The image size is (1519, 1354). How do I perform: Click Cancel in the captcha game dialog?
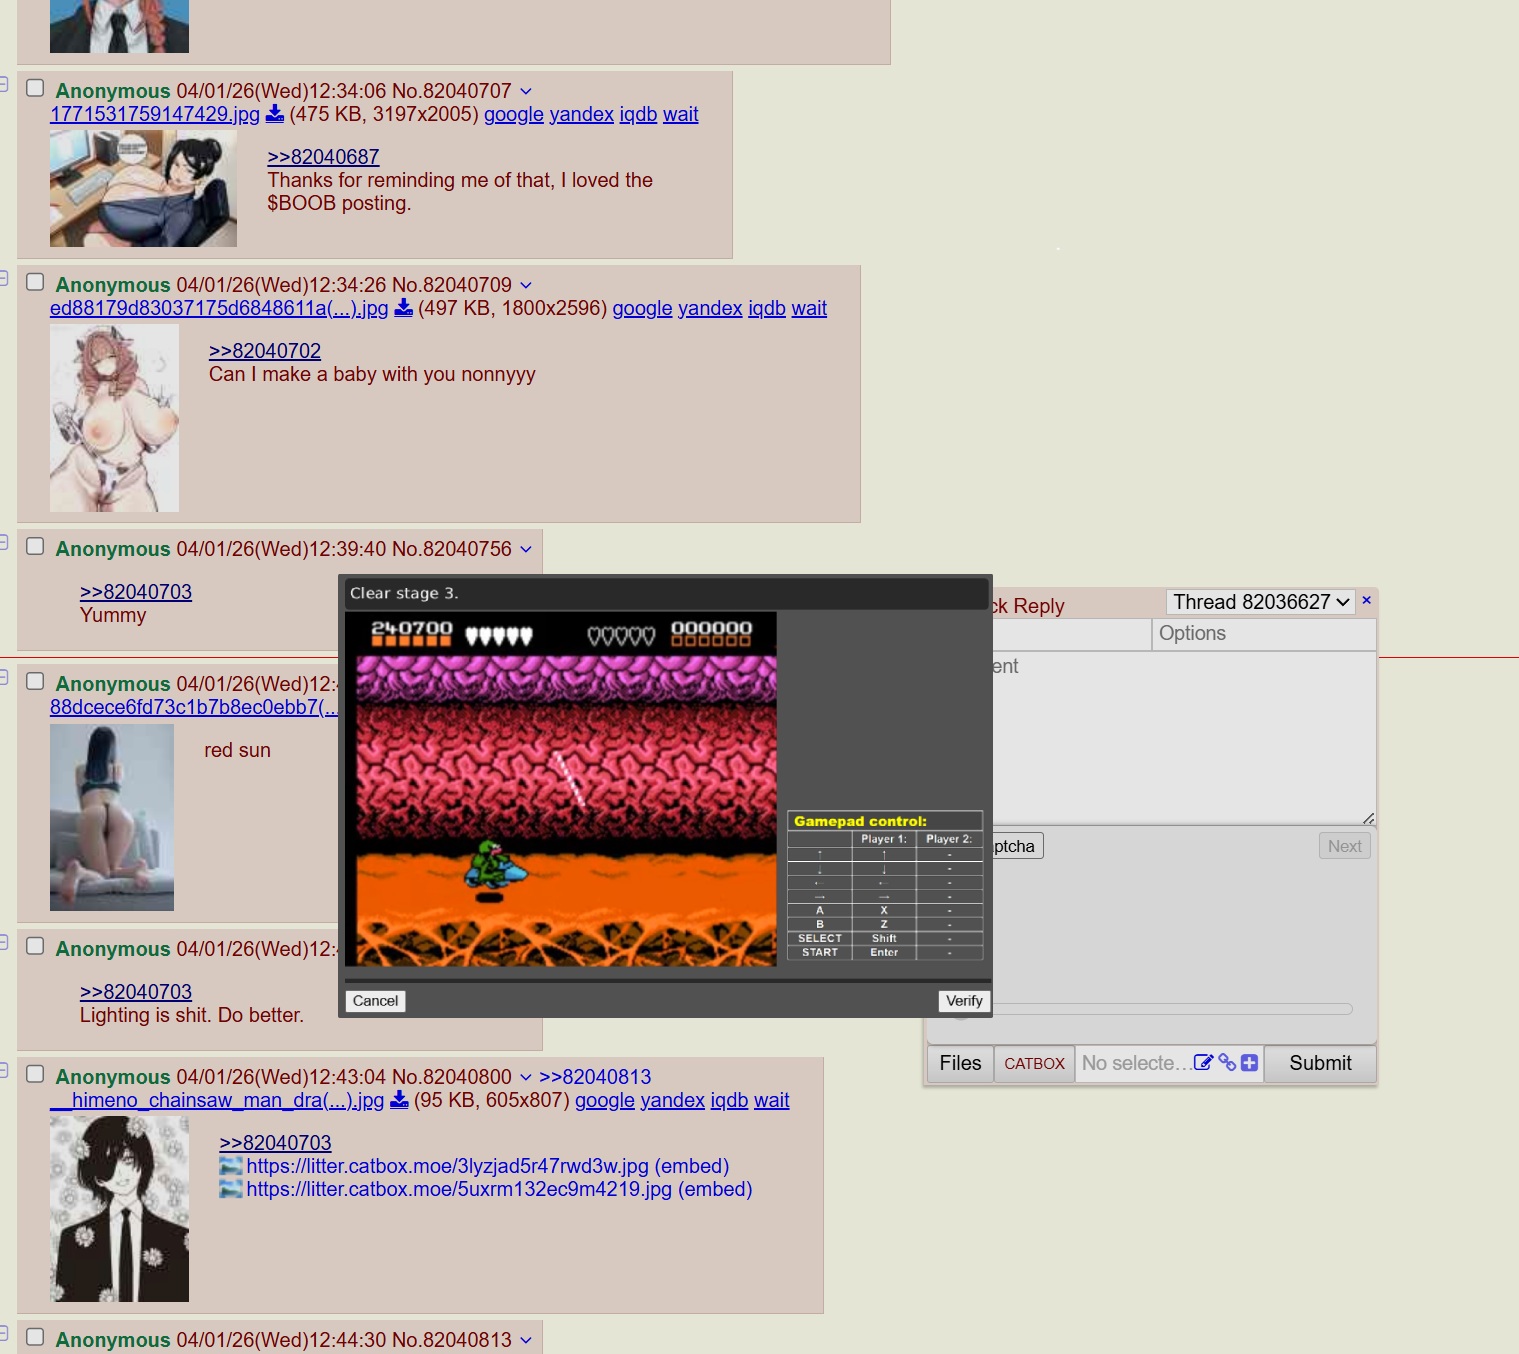pos(375,1001)
